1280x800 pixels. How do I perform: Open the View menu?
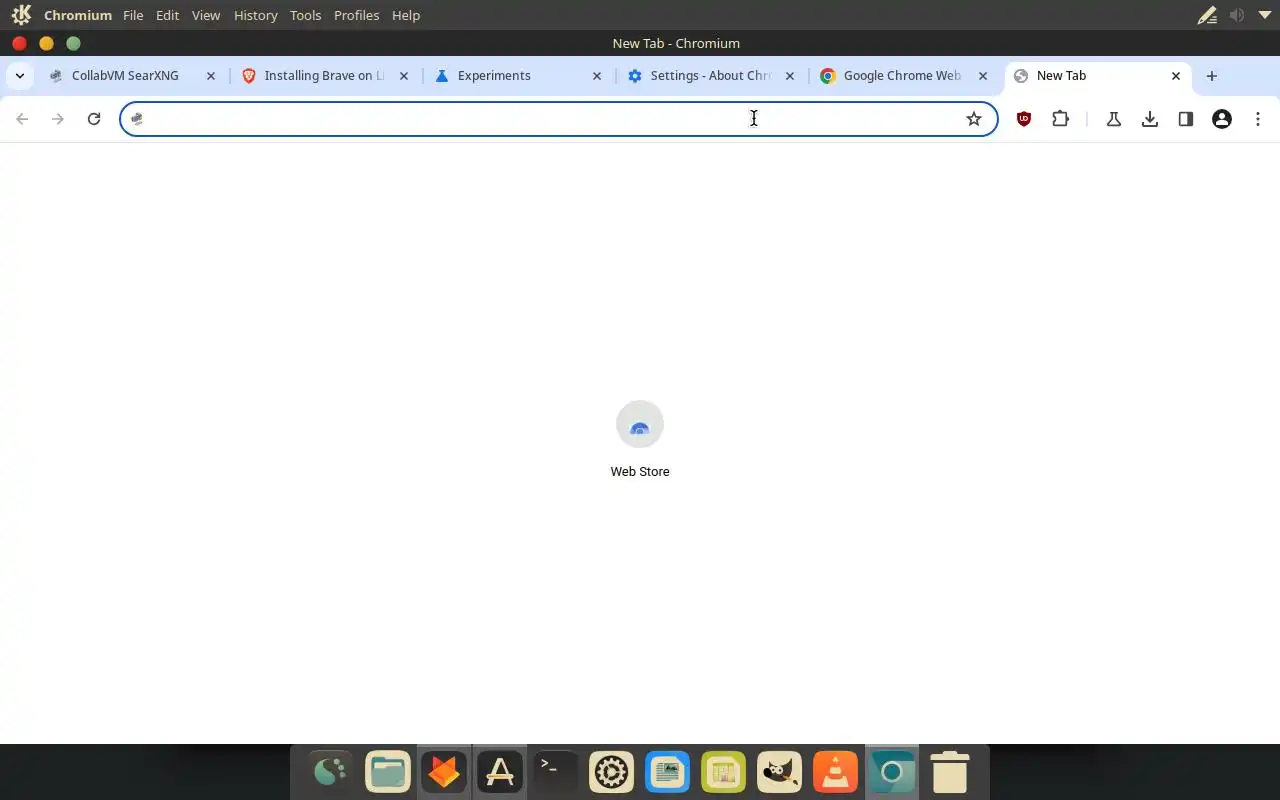(x=206, y=15)
